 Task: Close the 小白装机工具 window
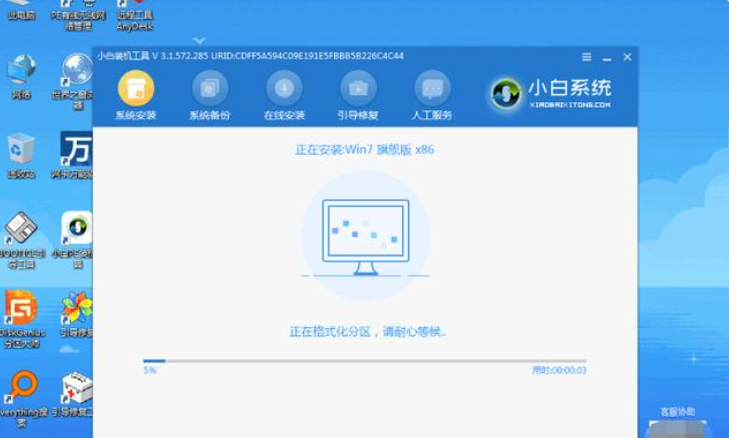(x=627, y=57)
